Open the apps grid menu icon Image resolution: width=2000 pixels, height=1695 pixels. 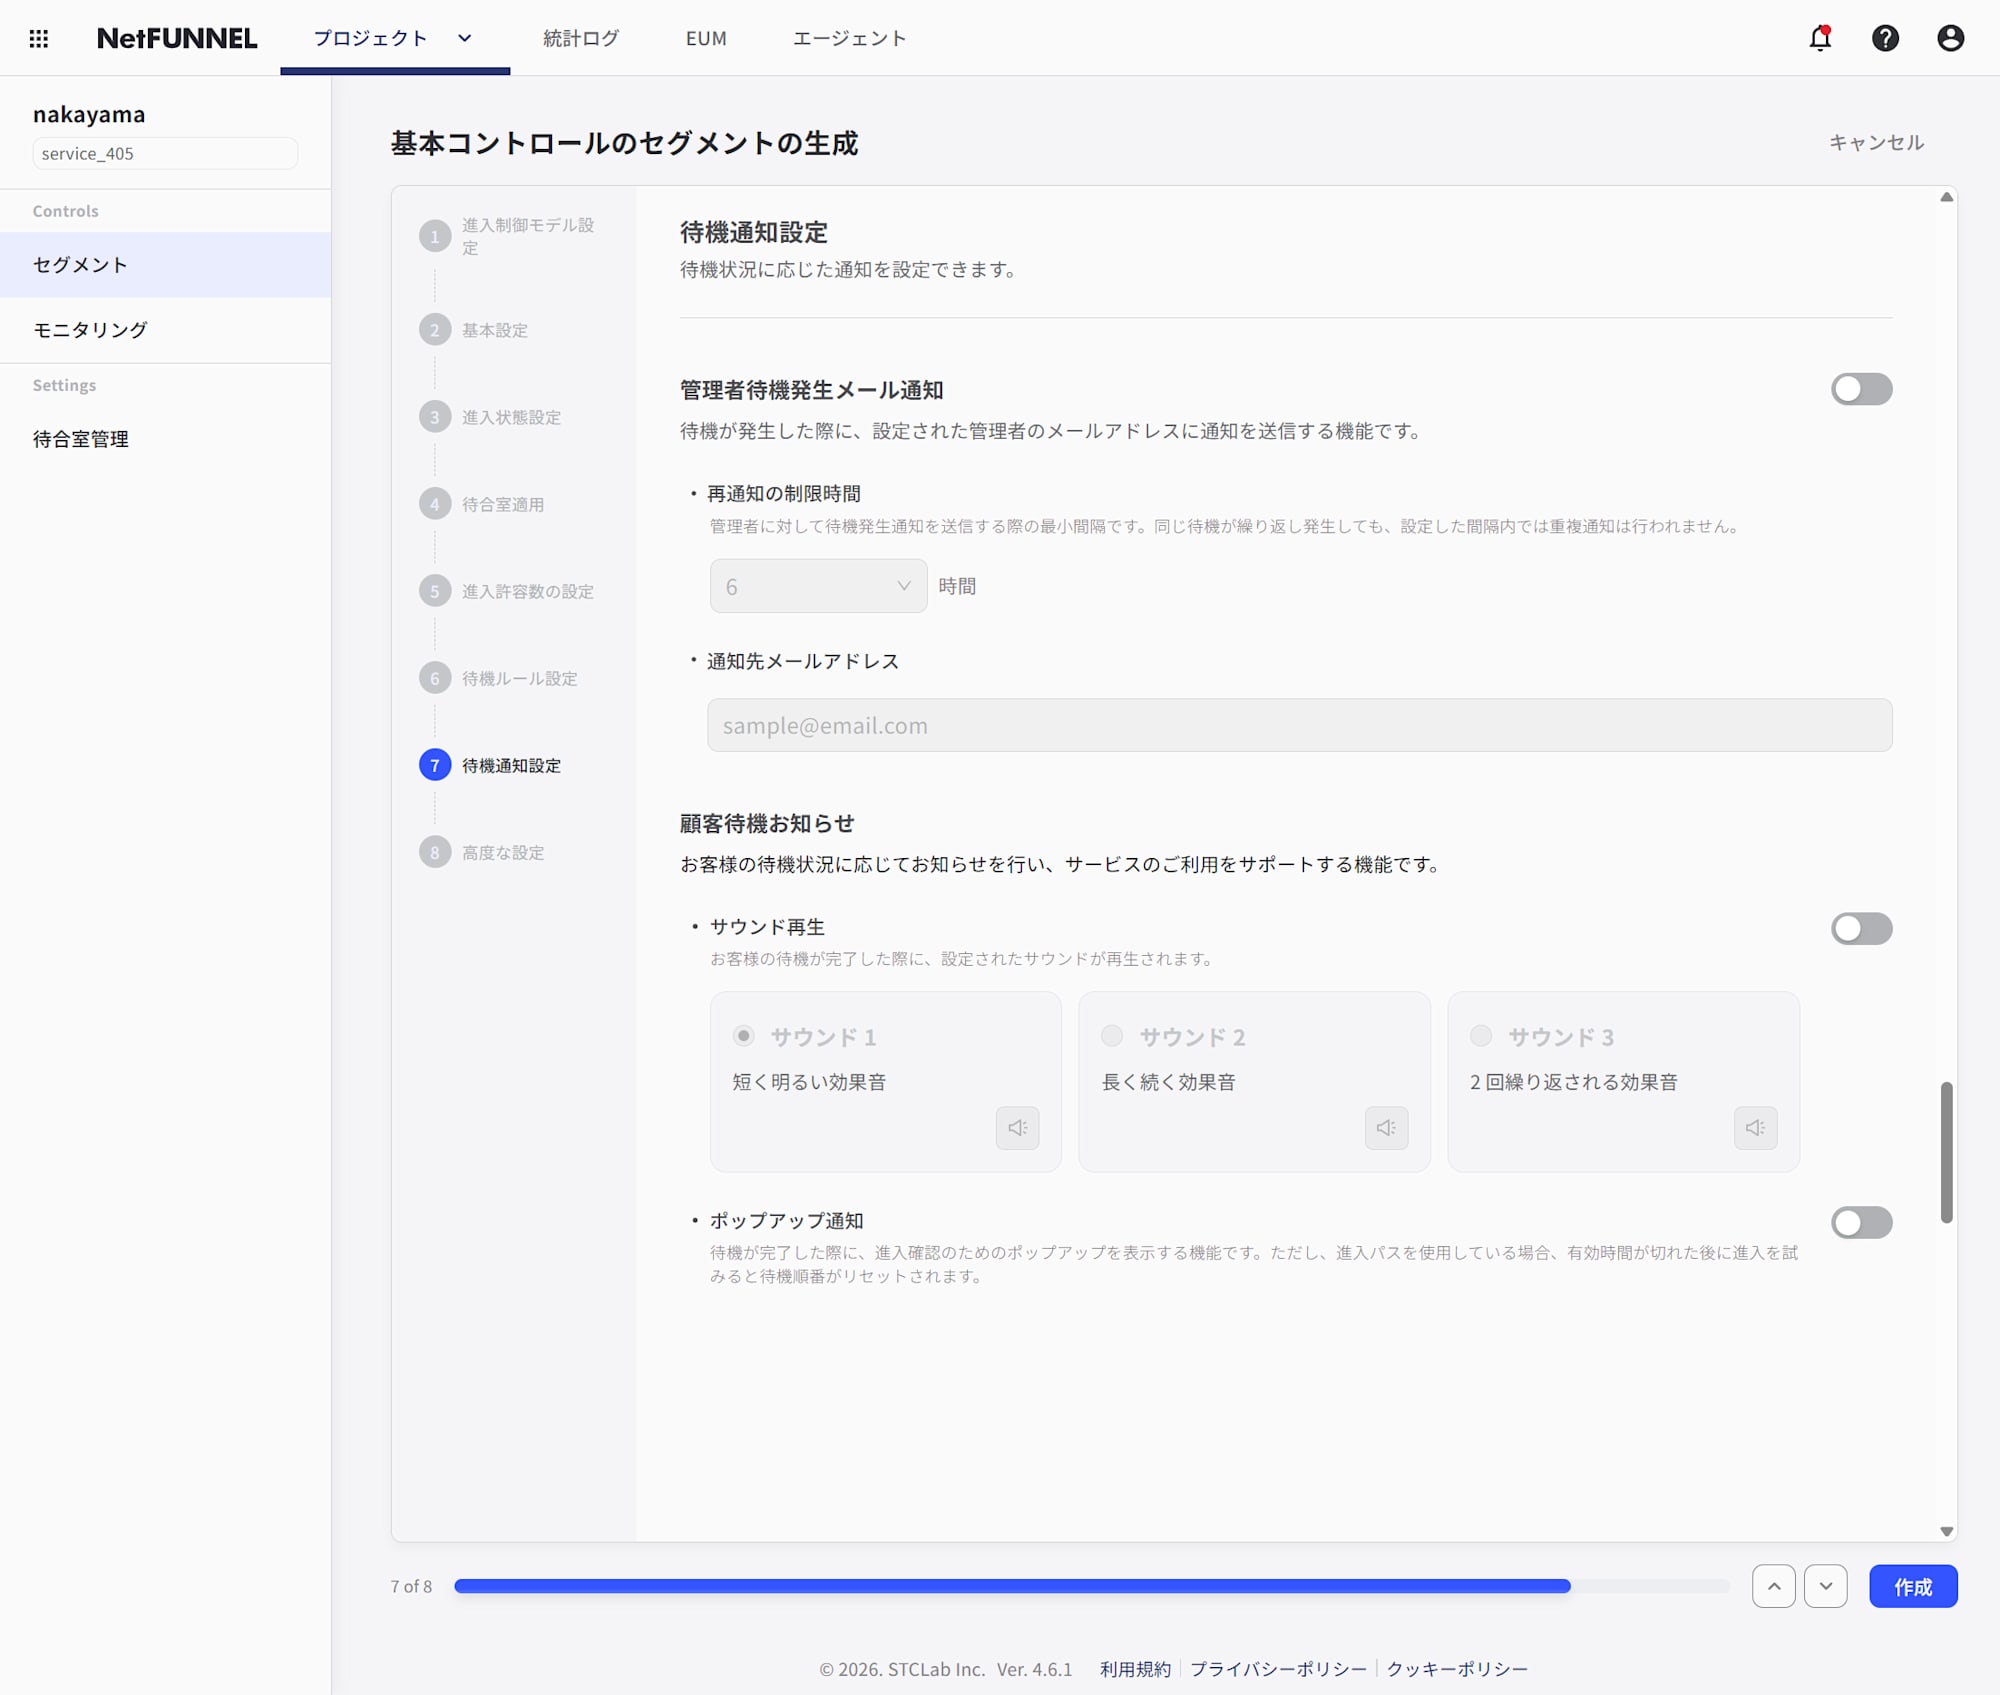[x=38, y=38]
